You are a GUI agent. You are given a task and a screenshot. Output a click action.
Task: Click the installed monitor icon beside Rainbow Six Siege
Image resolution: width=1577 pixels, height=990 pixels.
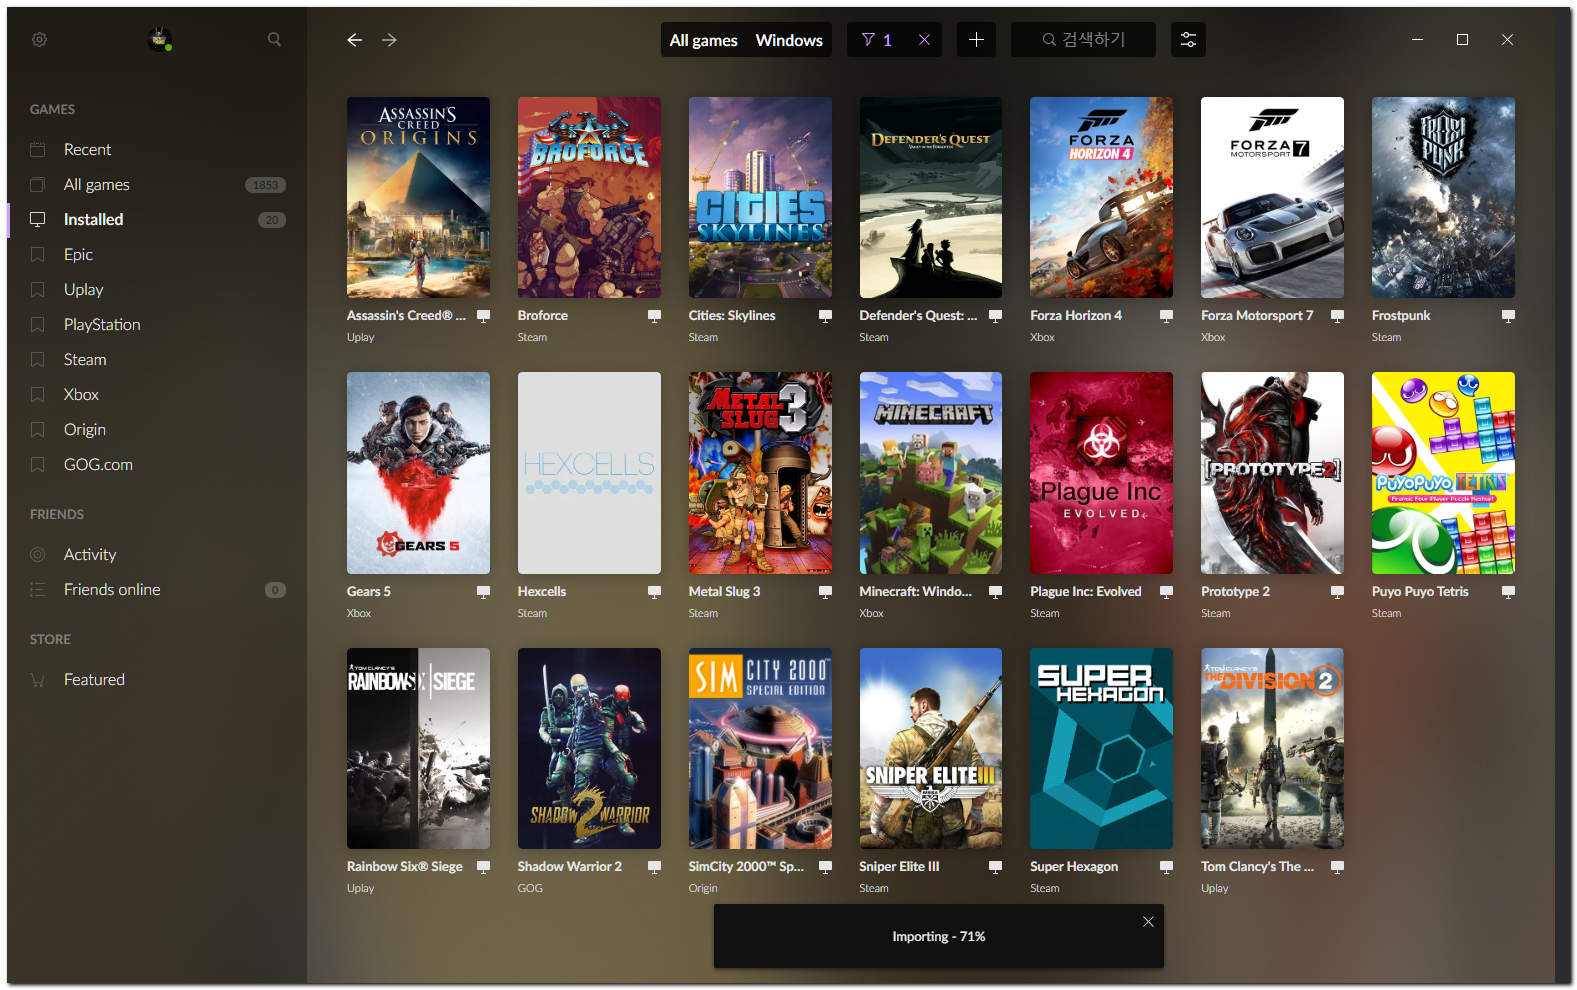coord(483,867)
